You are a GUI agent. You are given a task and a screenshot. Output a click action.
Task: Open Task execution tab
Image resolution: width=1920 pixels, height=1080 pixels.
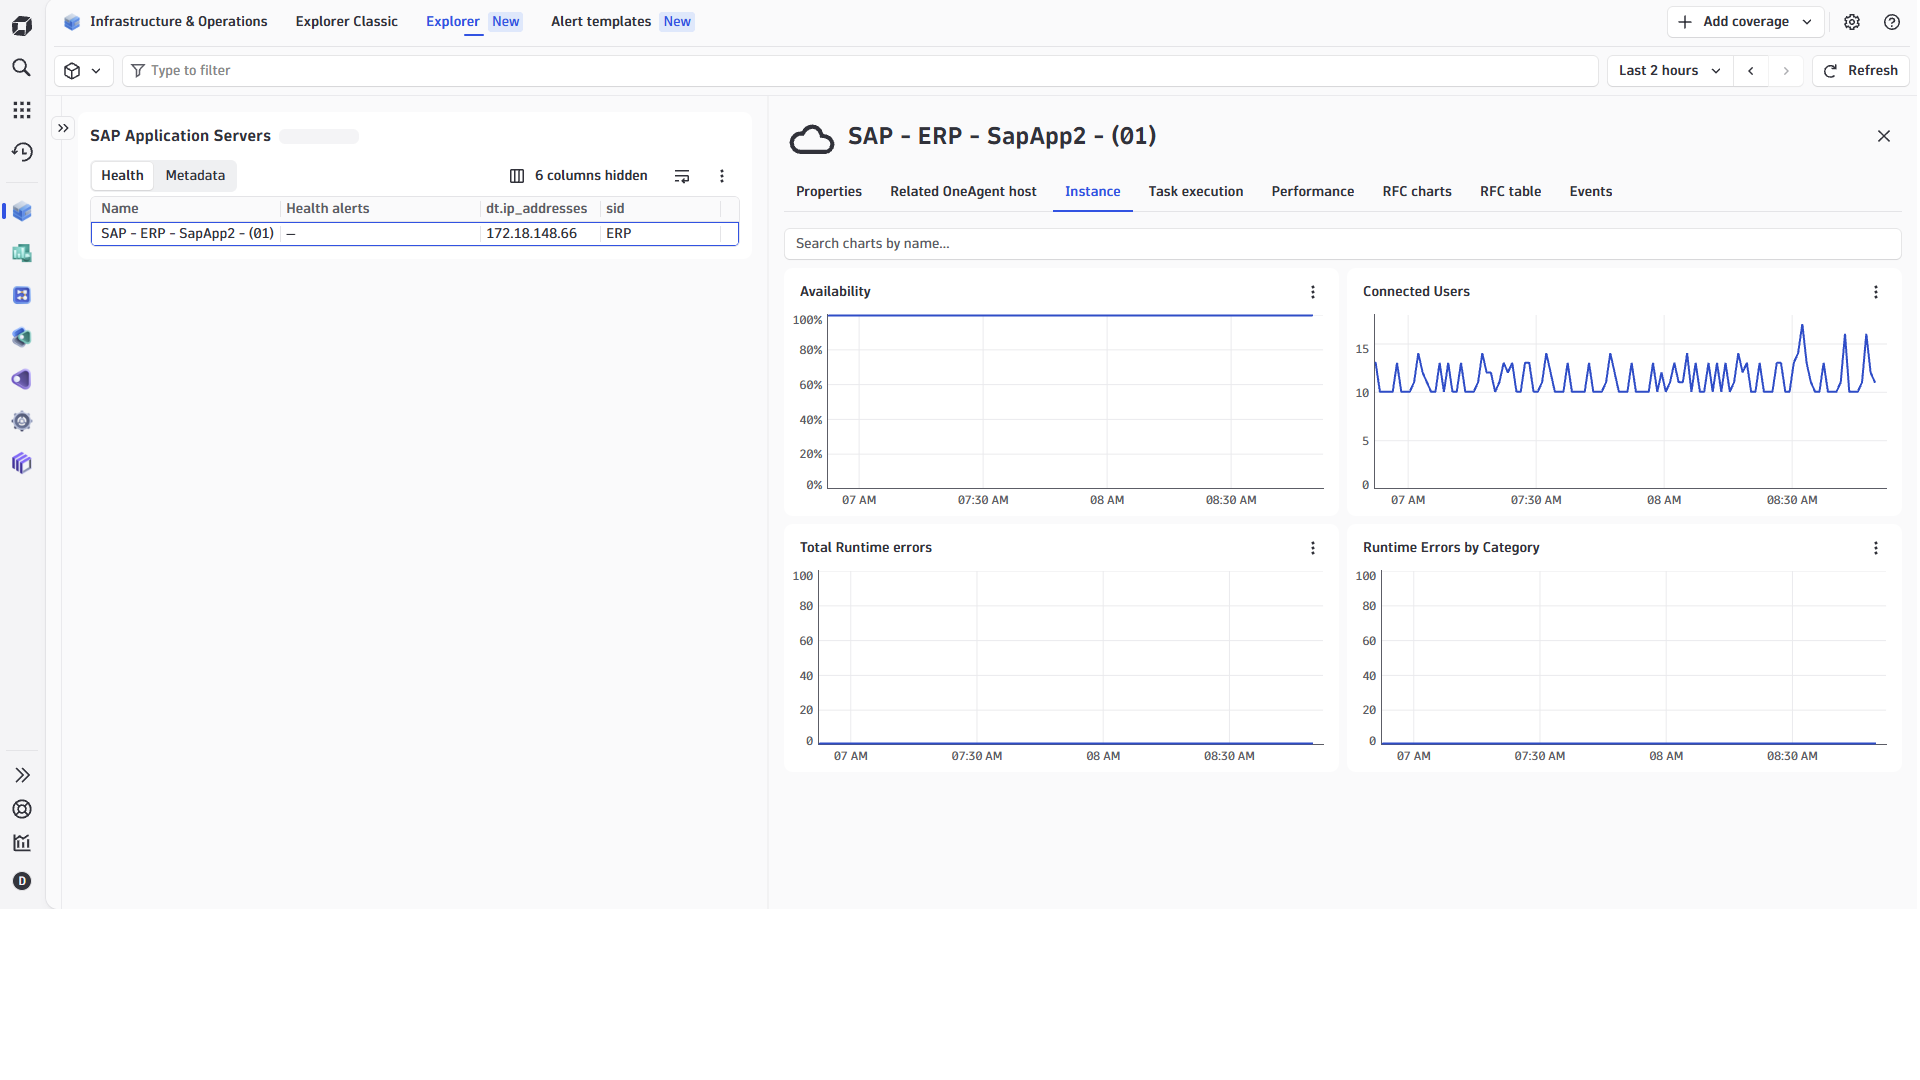pos(1196,192)
